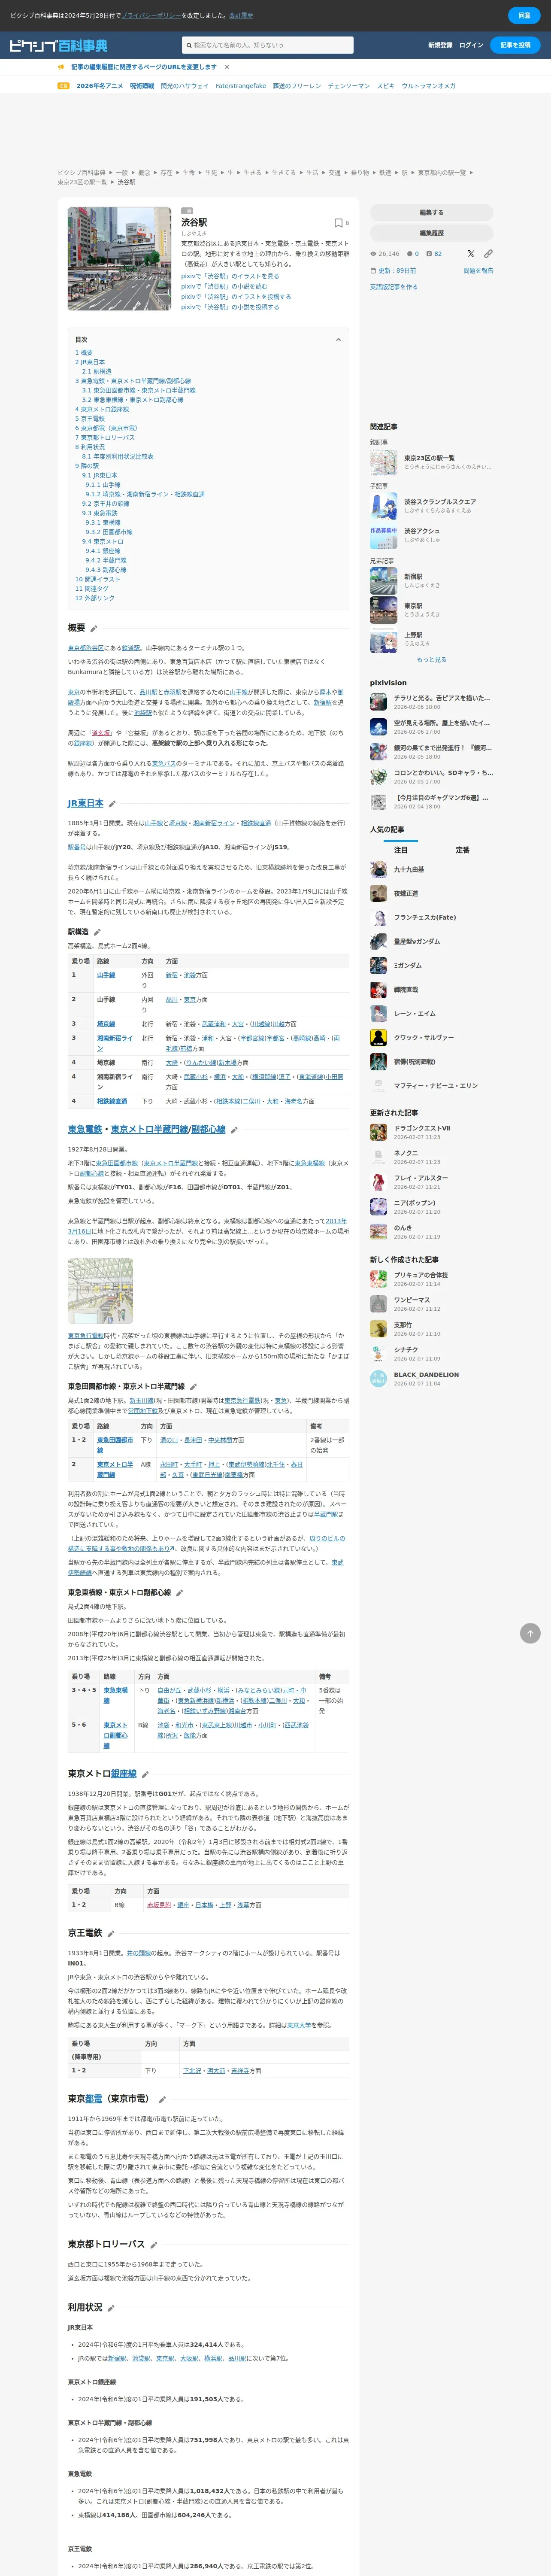The width and height of the screenshot is (551, 2576).
Task: Open the 渋谷駅 main station photo
Action: [x=119, y=259]
